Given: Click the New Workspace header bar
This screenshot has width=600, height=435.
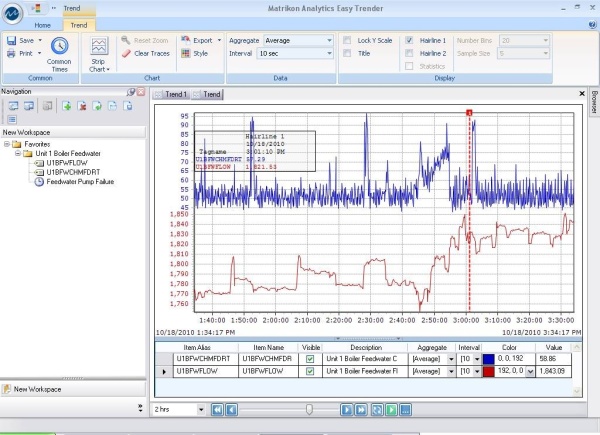Looking at the screenshot, I should [73, 132].
